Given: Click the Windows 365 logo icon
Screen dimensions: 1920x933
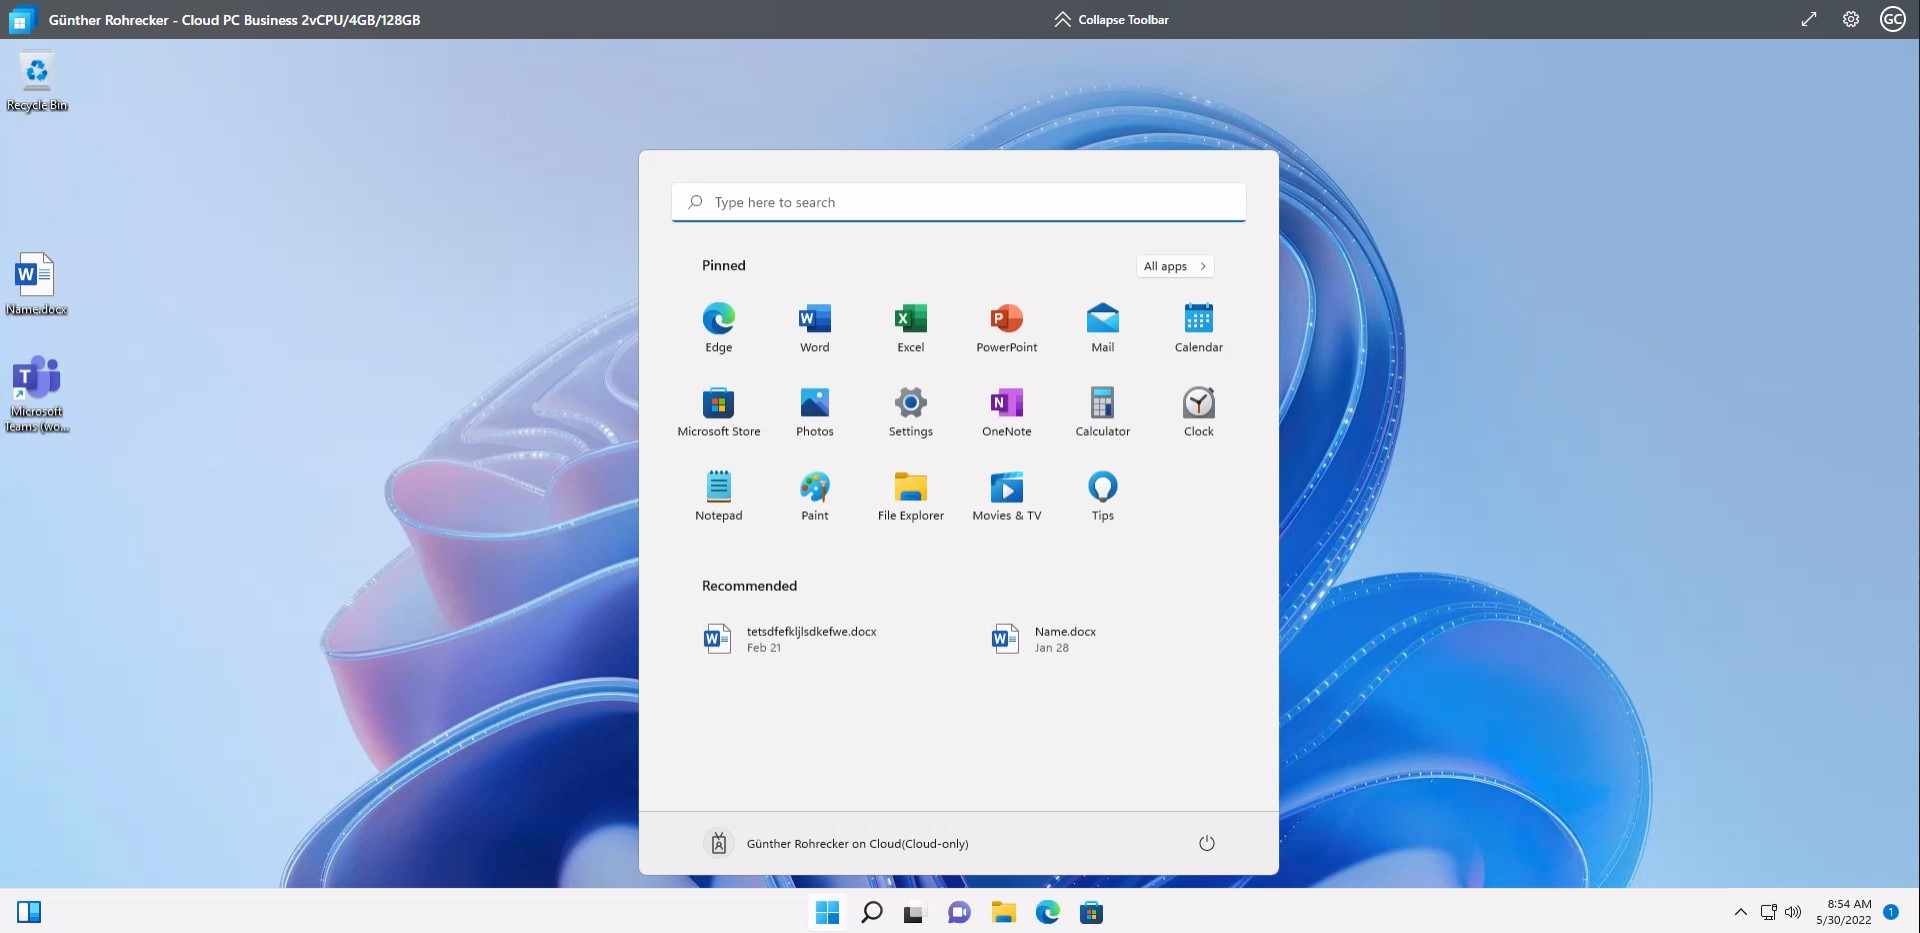Looking at the screenshot, I should pyautogui.click(x=20, y=20).
